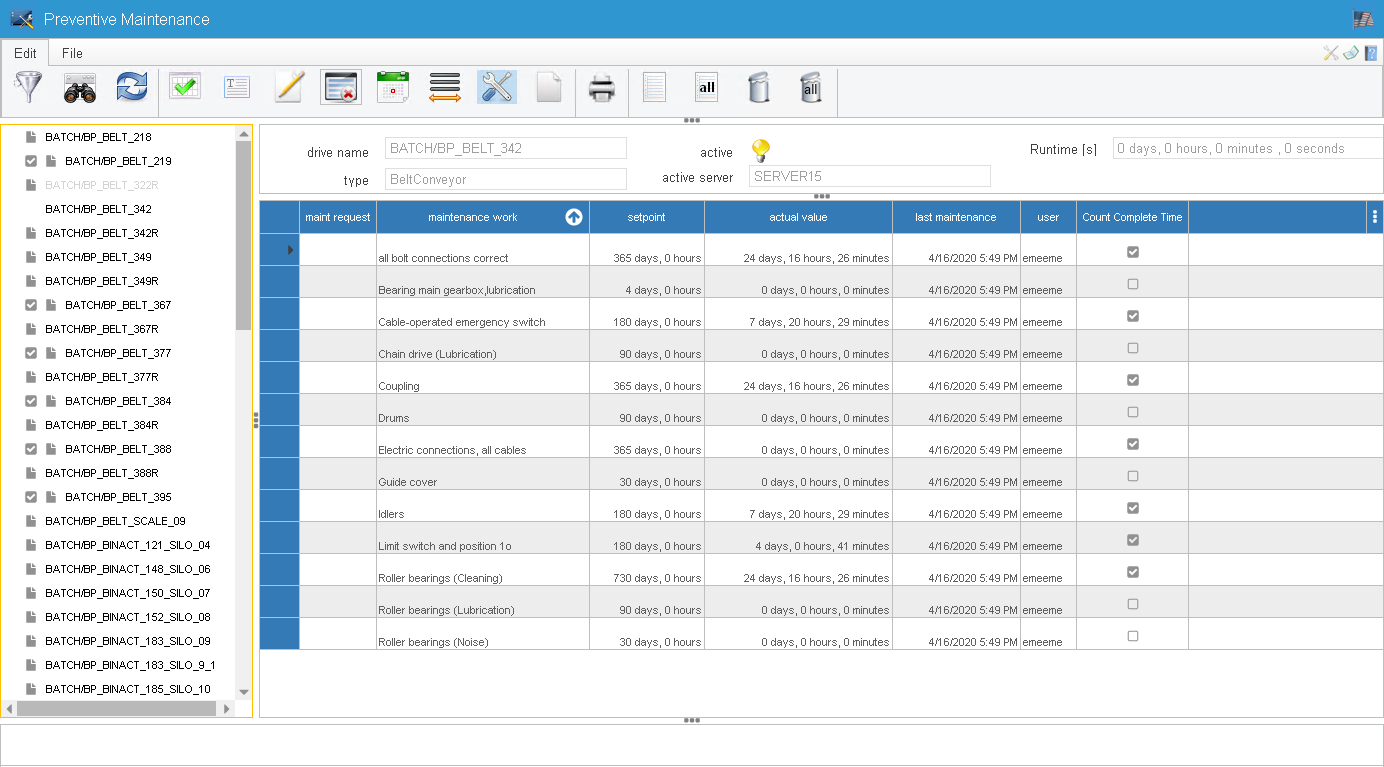1384x767 pixels.
Task: Click the tree vertical scrollbar thumb
Action: pos(244,235)
